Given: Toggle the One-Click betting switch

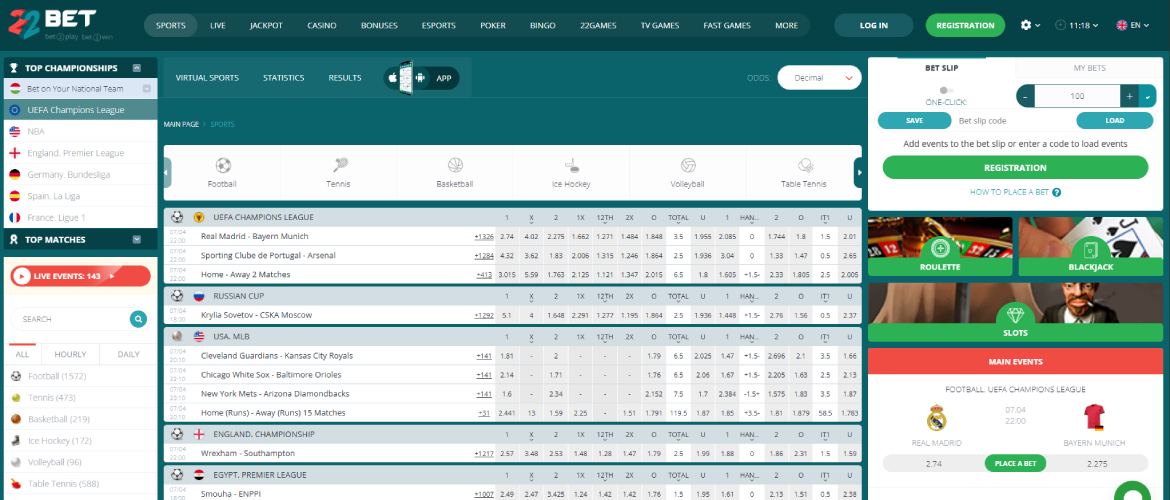Looking at the screenshot, I should [x=946, y=90].
